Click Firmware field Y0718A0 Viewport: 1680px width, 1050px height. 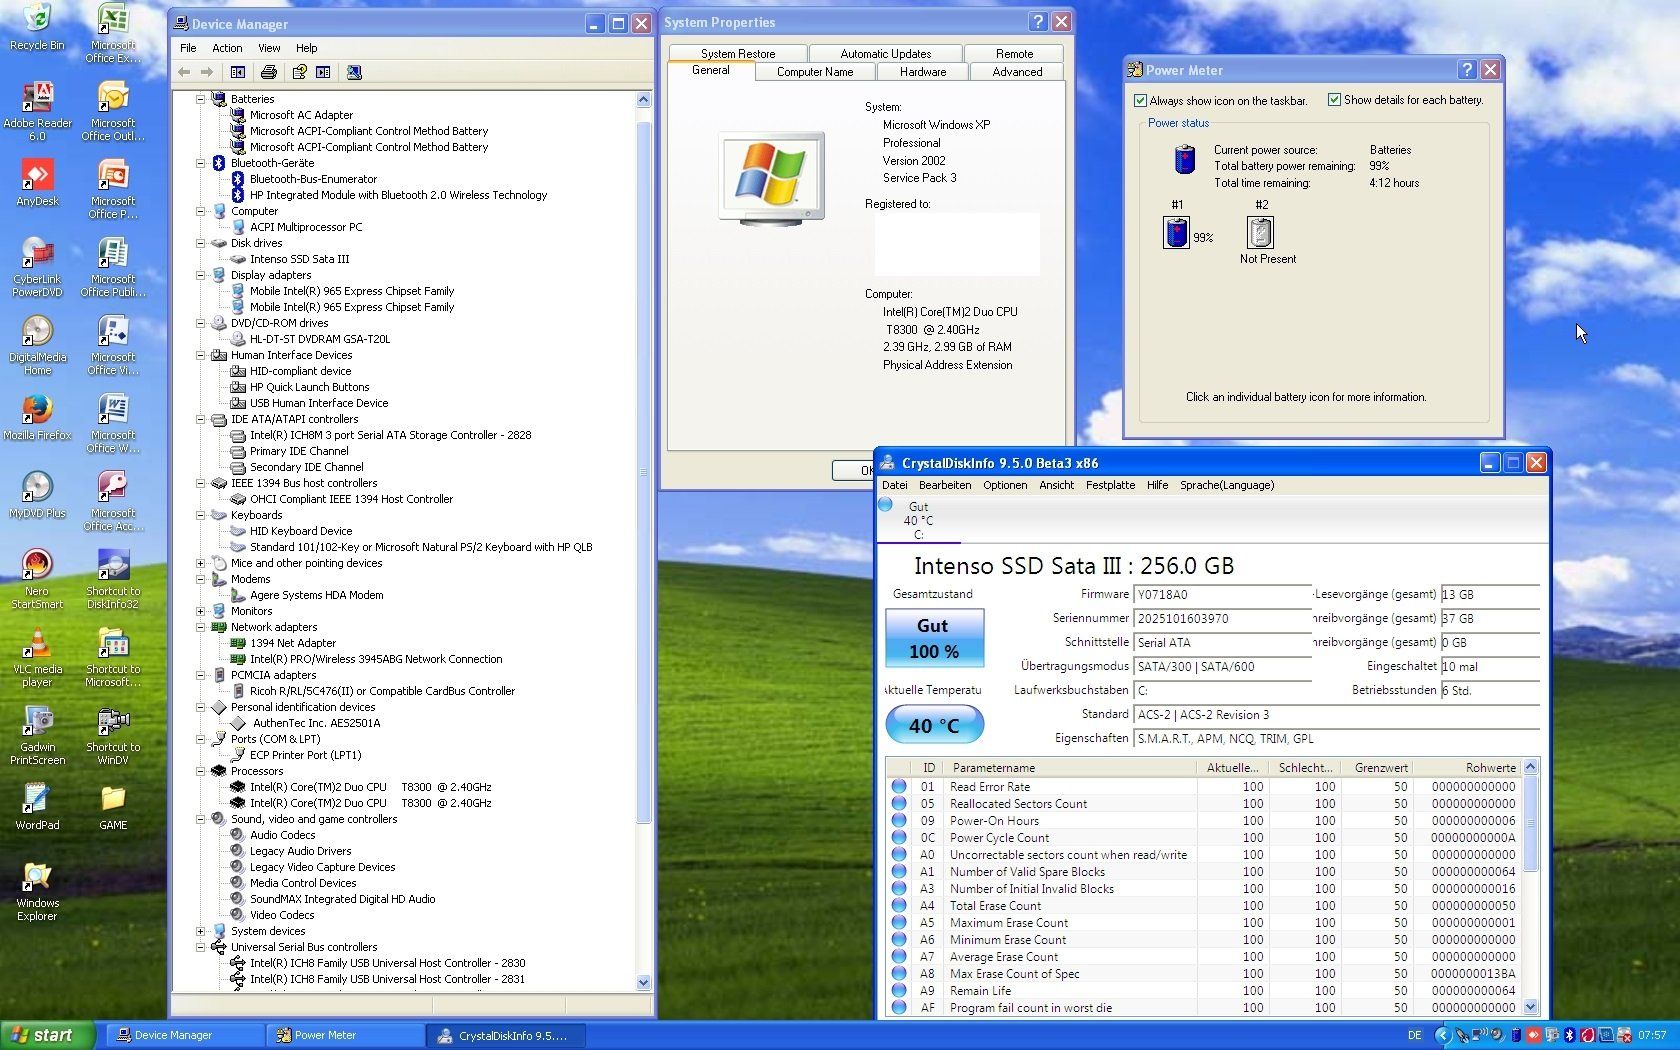(1222, 594)
